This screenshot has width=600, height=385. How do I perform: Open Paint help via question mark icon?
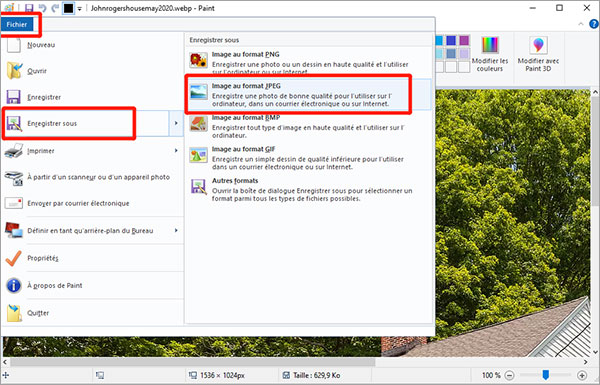click(594, 24)
